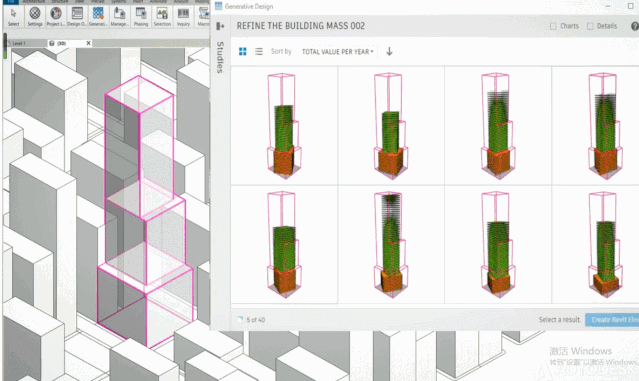Open the Manage Project tool

click(119, 17)
